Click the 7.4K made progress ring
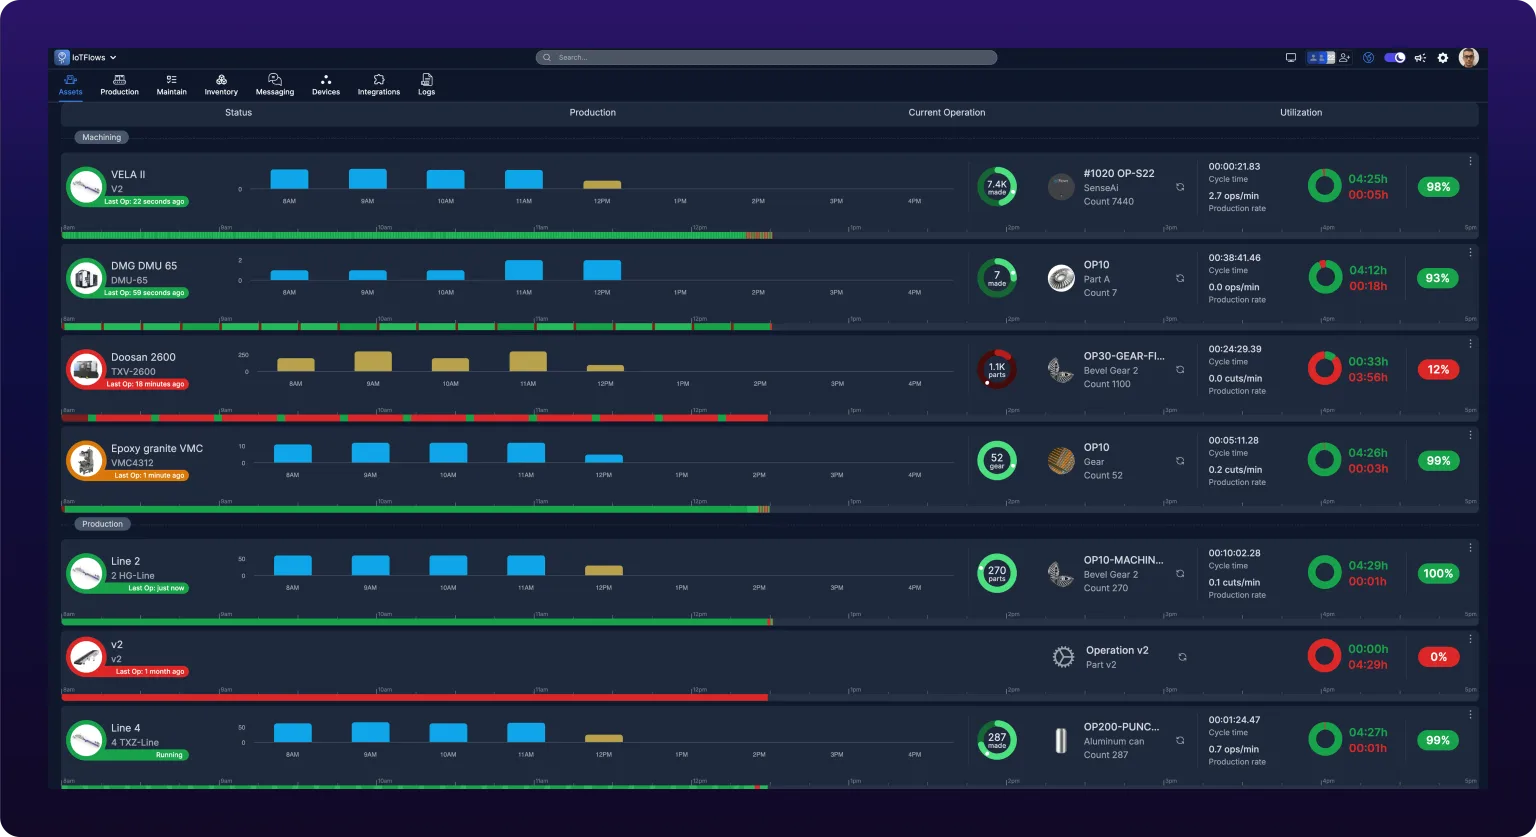 (997, 187)
